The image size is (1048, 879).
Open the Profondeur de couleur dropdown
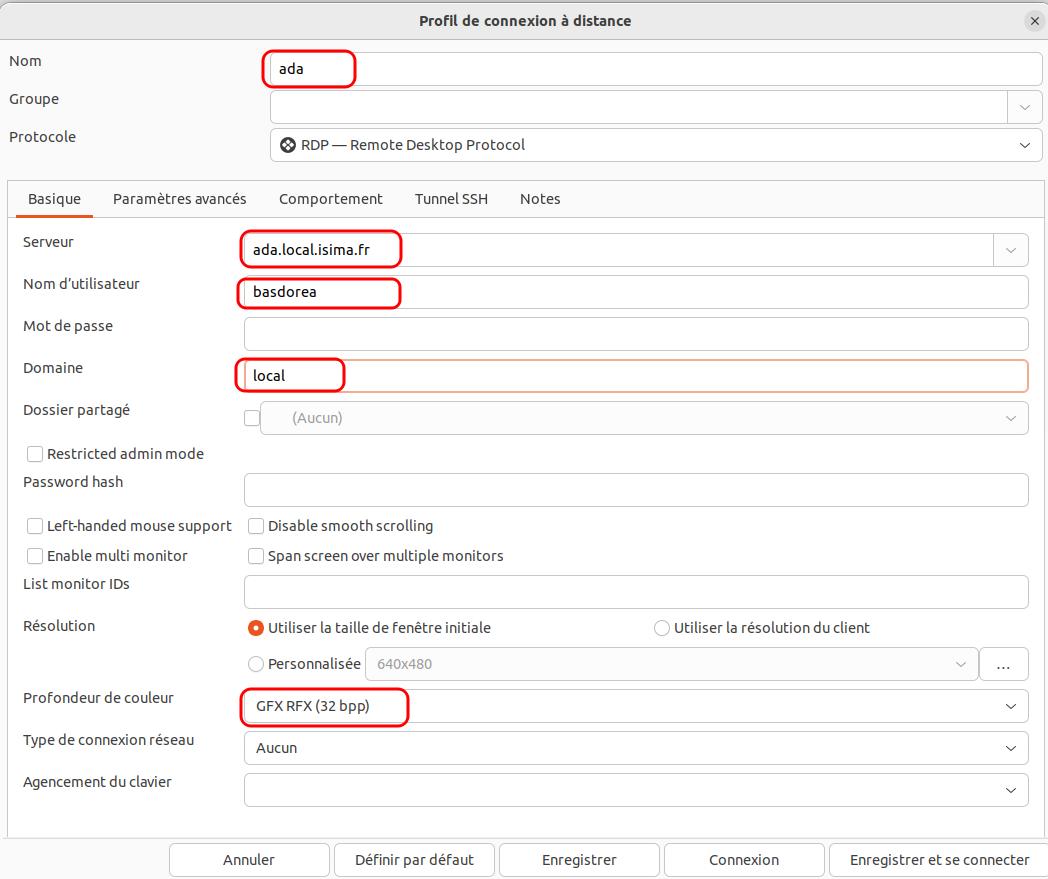[635, 706]
